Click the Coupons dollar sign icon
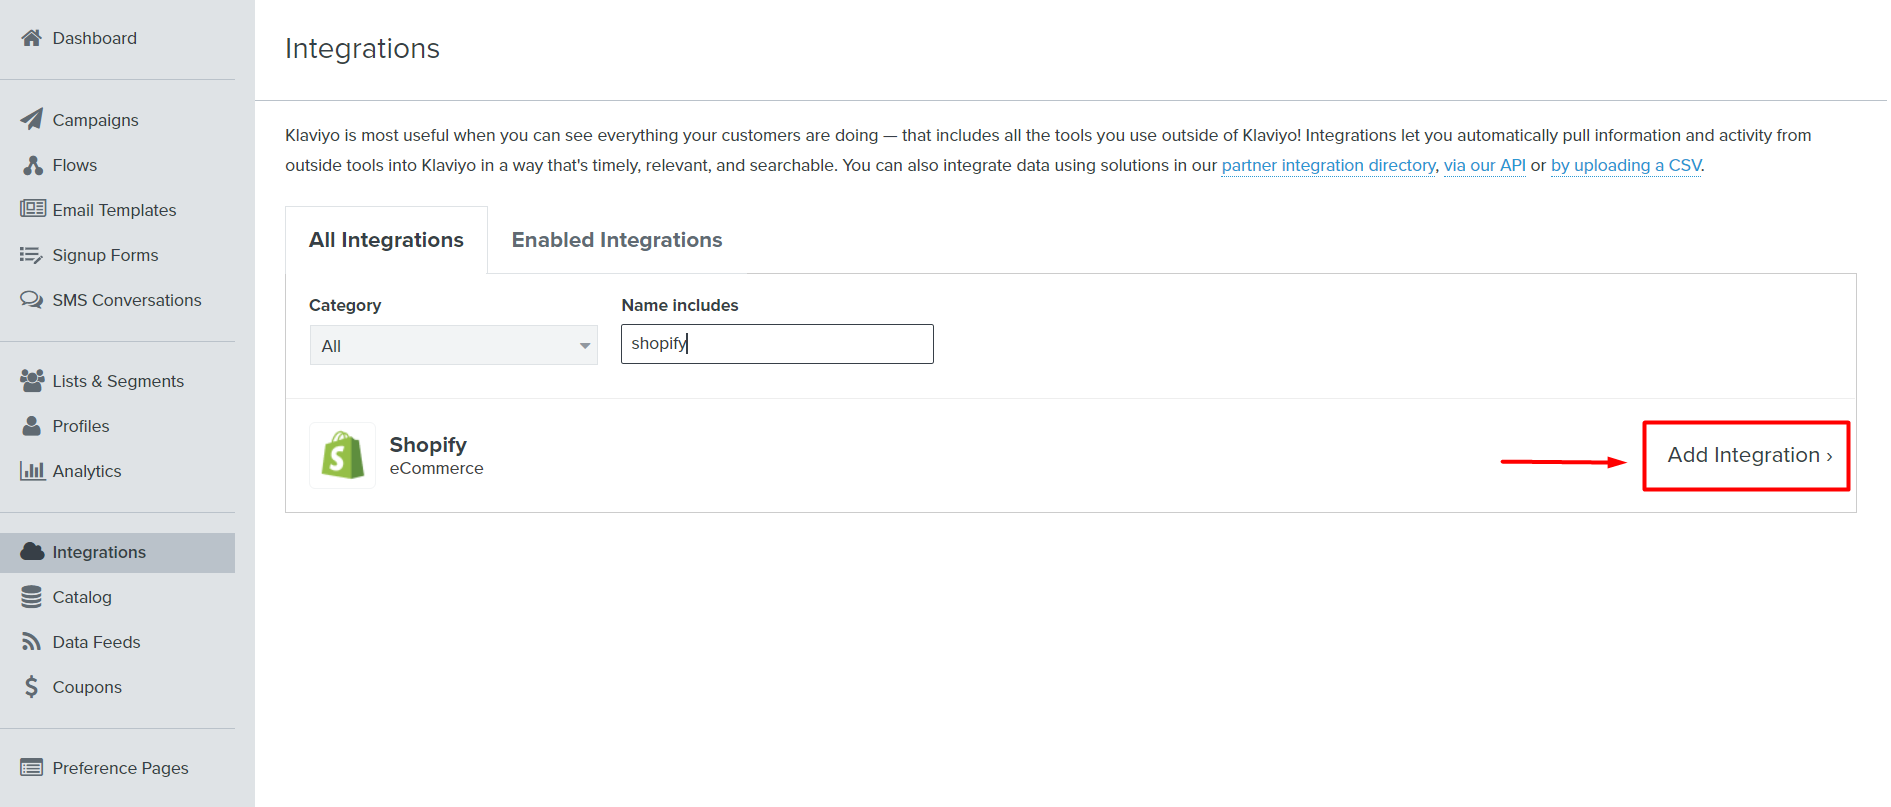Viewport: 1891px width, 807px height. 32,687
